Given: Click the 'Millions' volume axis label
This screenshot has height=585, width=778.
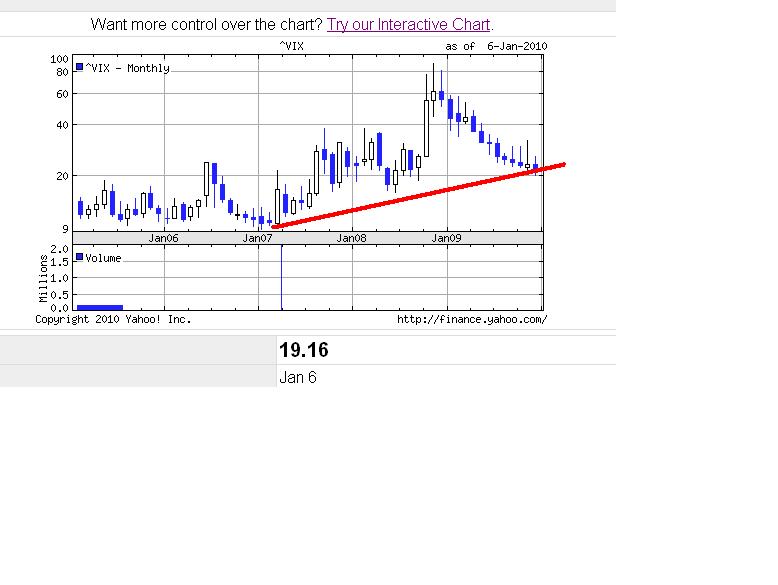Looking at the screenshot, I should pyautogui.click(x=44, y=278).
